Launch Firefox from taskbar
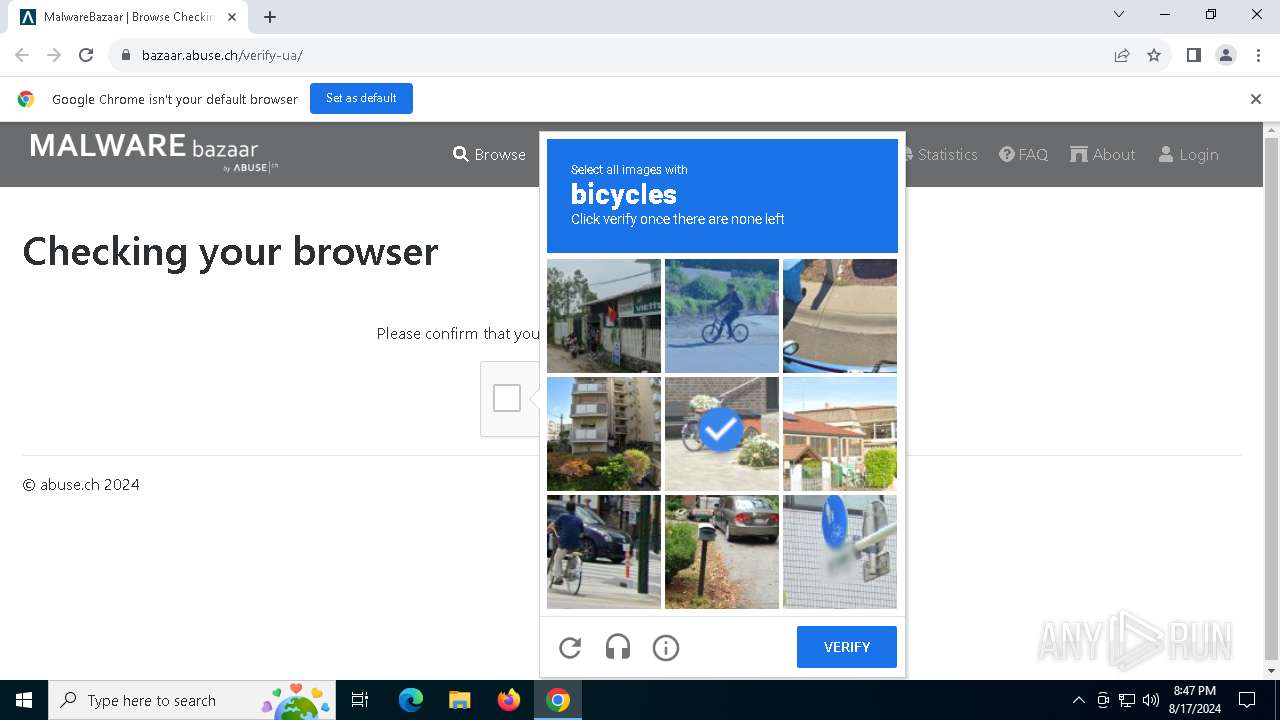Image resolution: width=1280 pixels, height=720 pixels. click(509, 700)
